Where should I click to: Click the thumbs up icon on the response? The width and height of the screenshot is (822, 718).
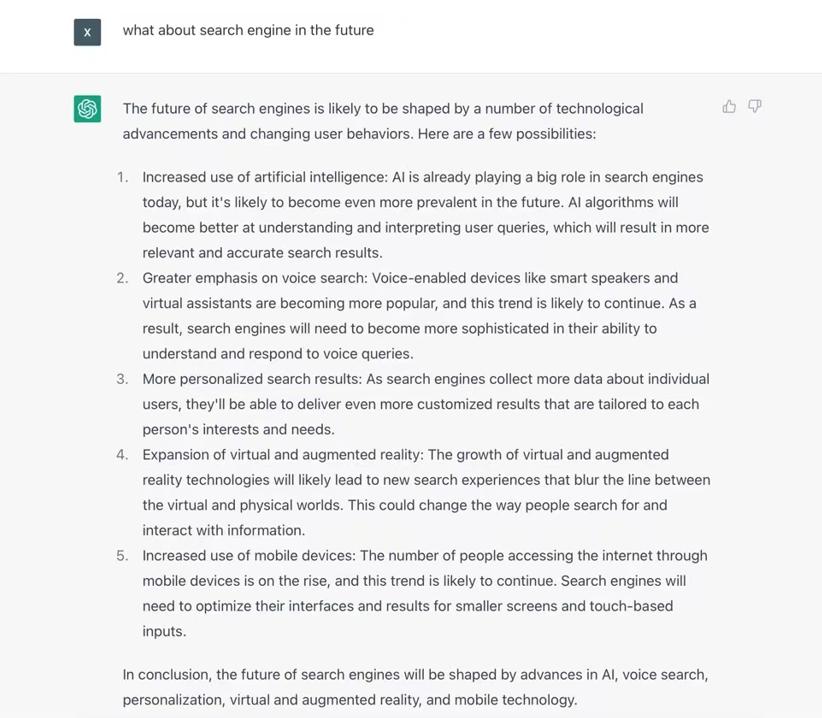pos(729,107)
